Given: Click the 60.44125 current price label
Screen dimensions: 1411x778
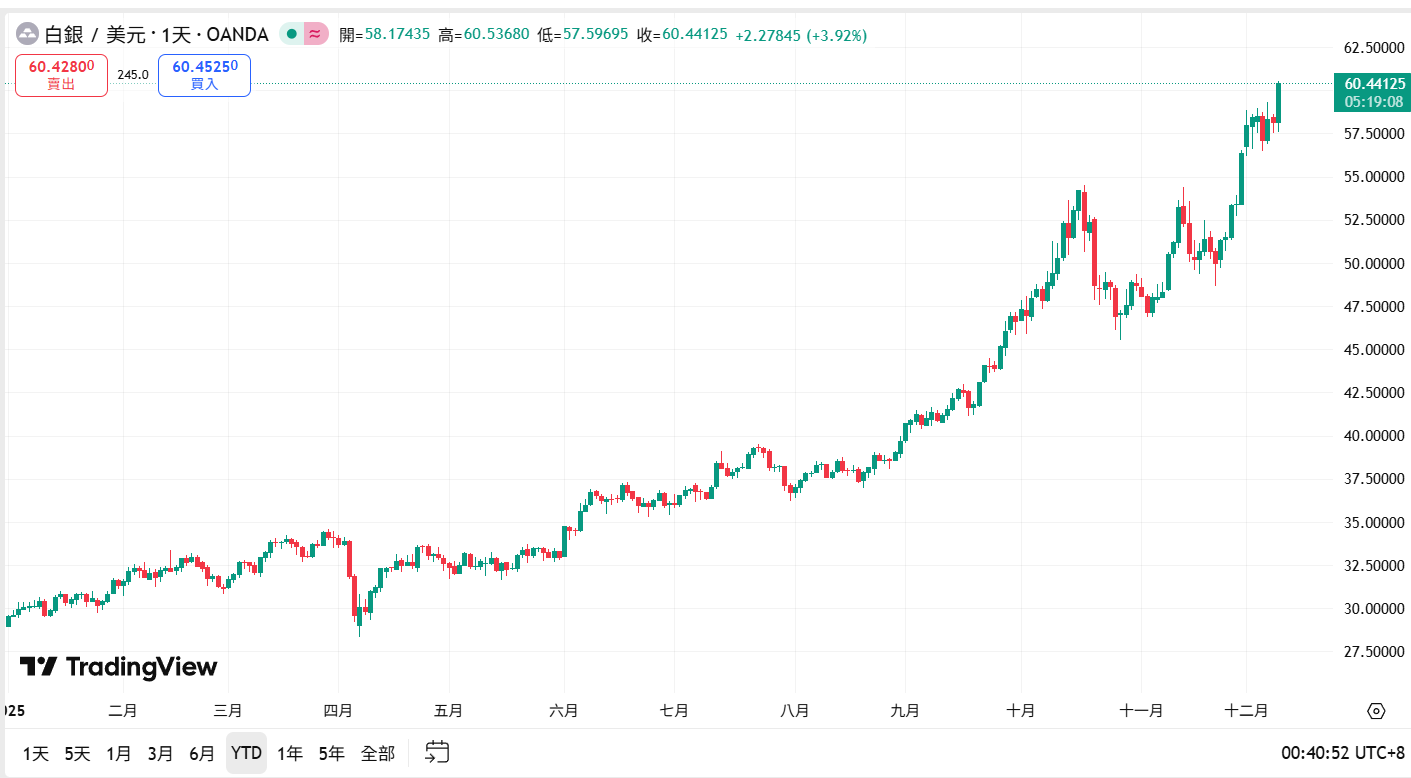Looking at the screenshot, I should [x=1374, y=84].
